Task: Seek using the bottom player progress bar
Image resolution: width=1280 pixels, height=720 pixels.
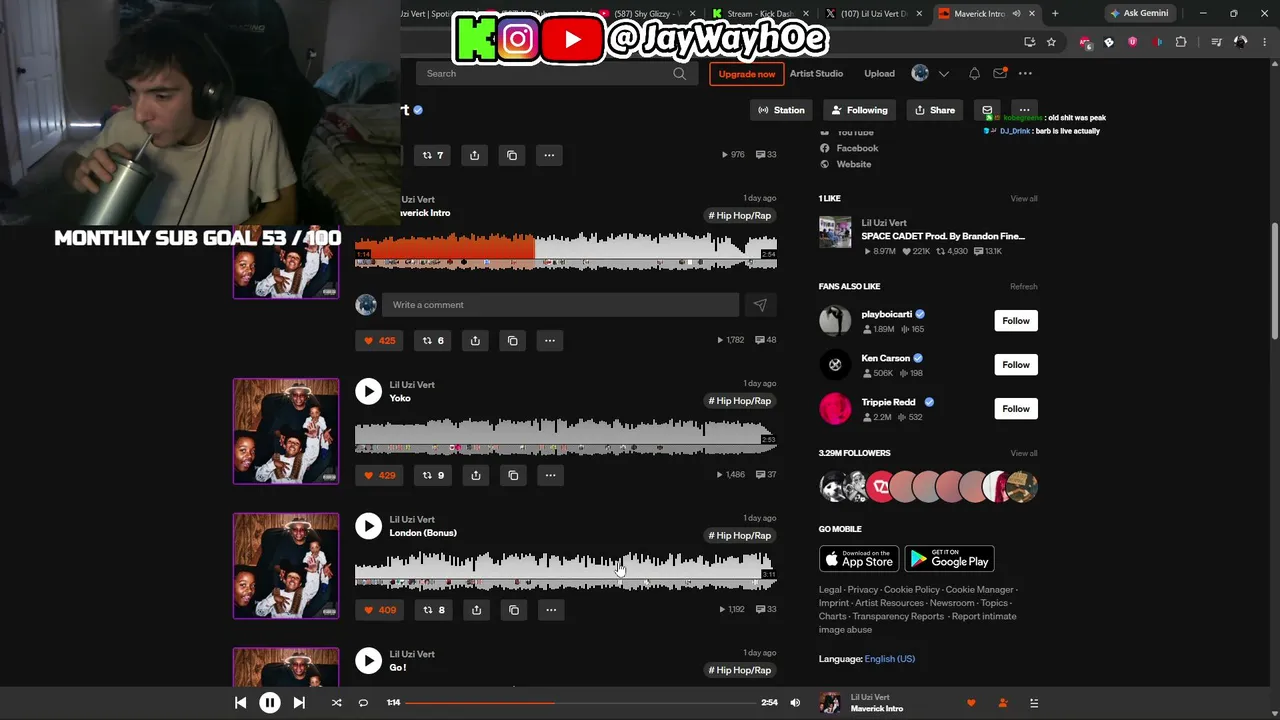Action: point(579,703)
